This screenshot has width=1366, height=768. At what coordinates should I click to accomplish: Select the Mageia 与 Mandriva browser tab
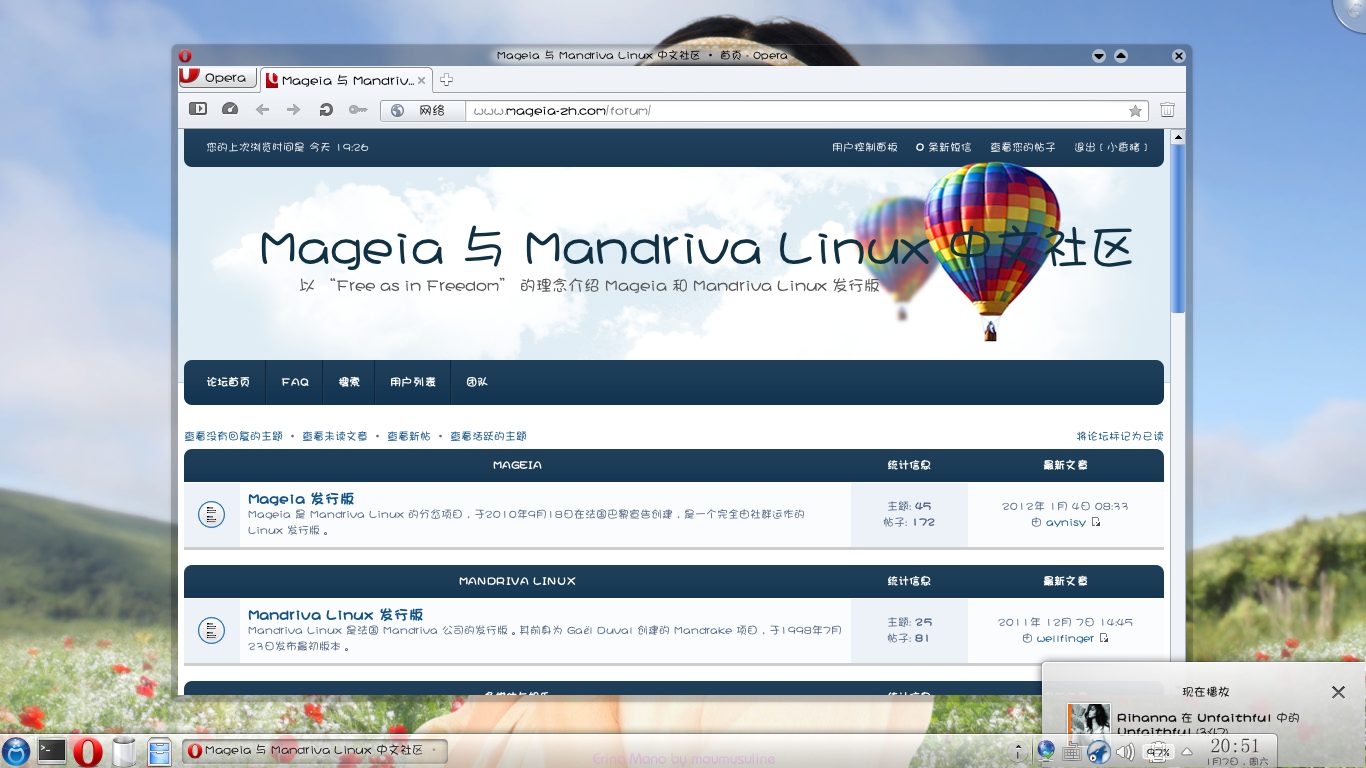click(346, 80)
